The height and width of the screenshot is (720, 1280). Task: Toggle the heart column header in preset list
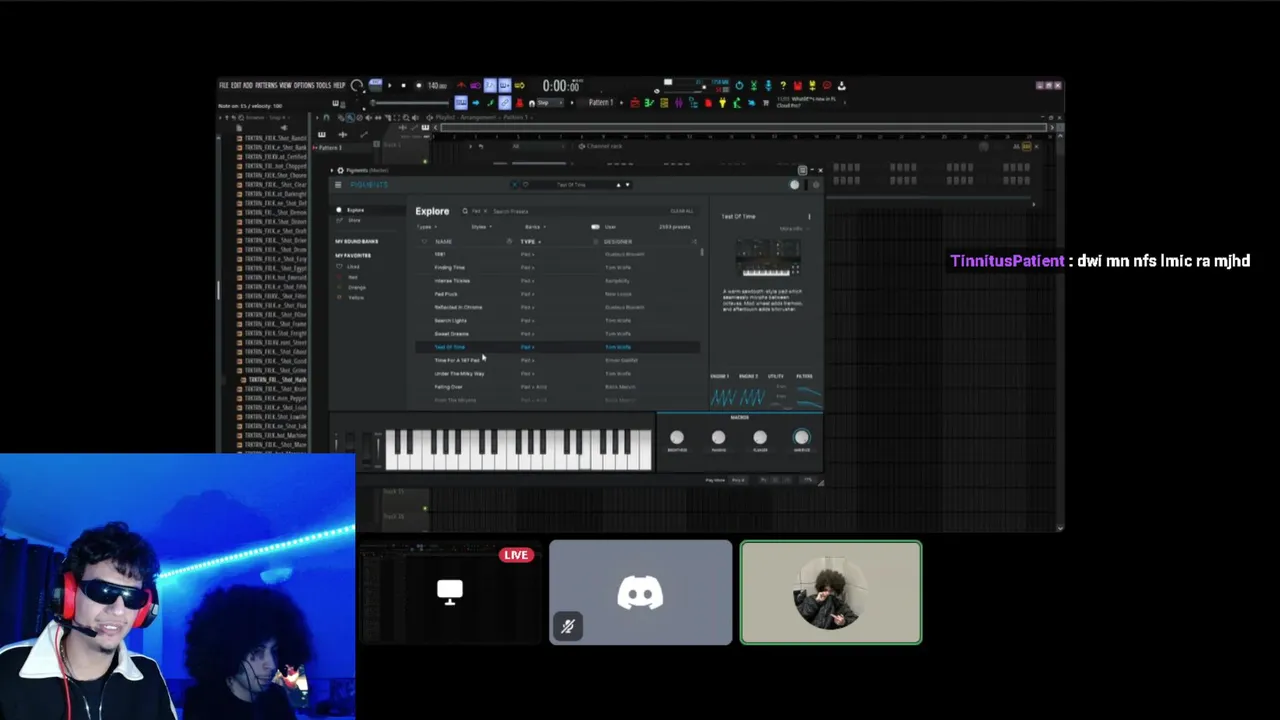pos(424,241)
